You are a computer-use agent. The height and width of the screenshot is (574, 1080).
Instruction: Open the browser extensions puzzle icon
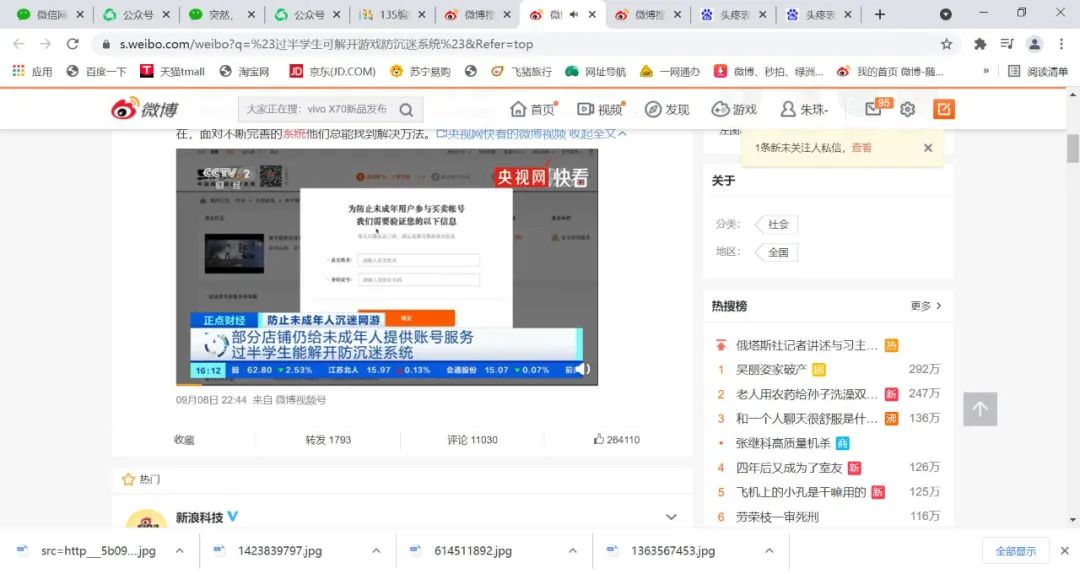point(979,44)
